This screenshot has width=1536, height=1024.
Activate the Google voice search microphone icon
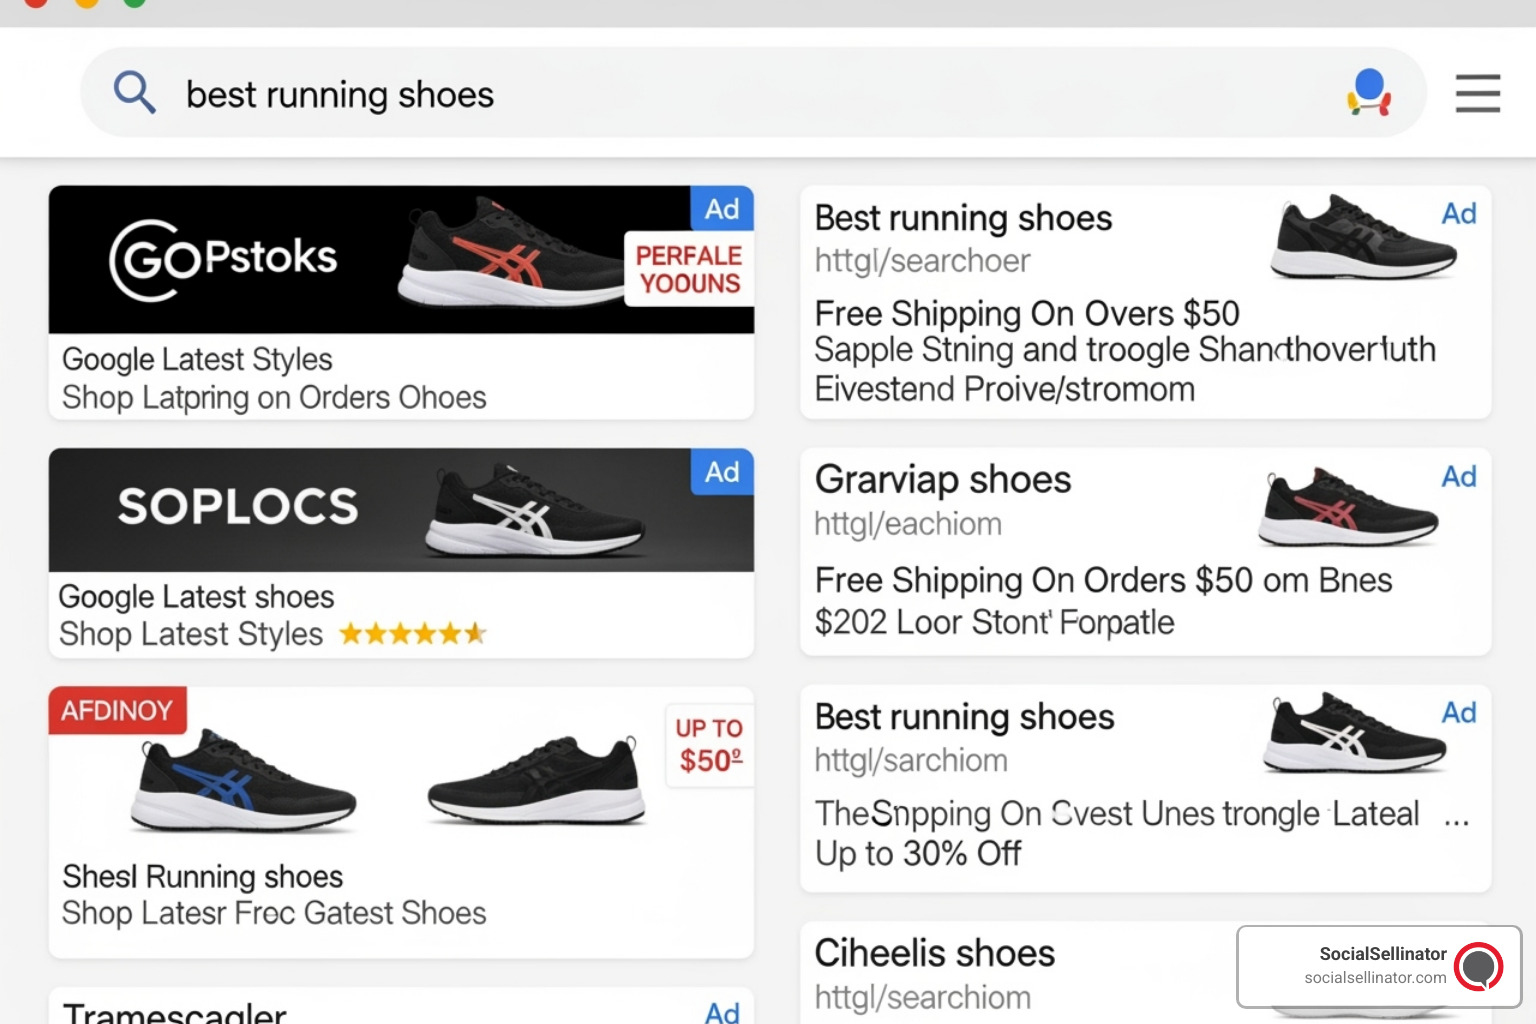click(x=1369, y=92)
